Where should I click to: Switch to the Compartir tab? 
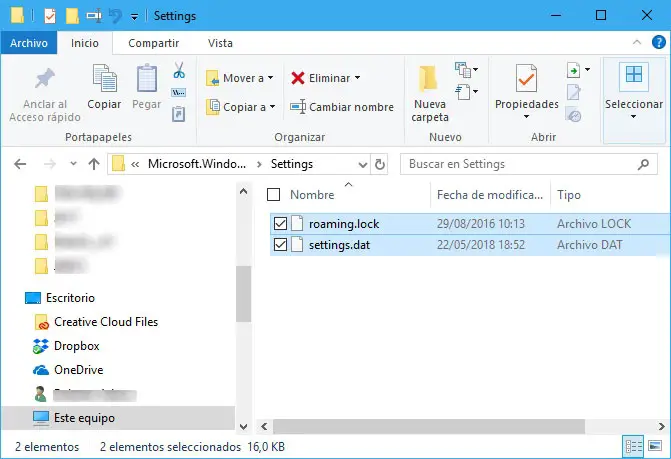tap(154, 43)
